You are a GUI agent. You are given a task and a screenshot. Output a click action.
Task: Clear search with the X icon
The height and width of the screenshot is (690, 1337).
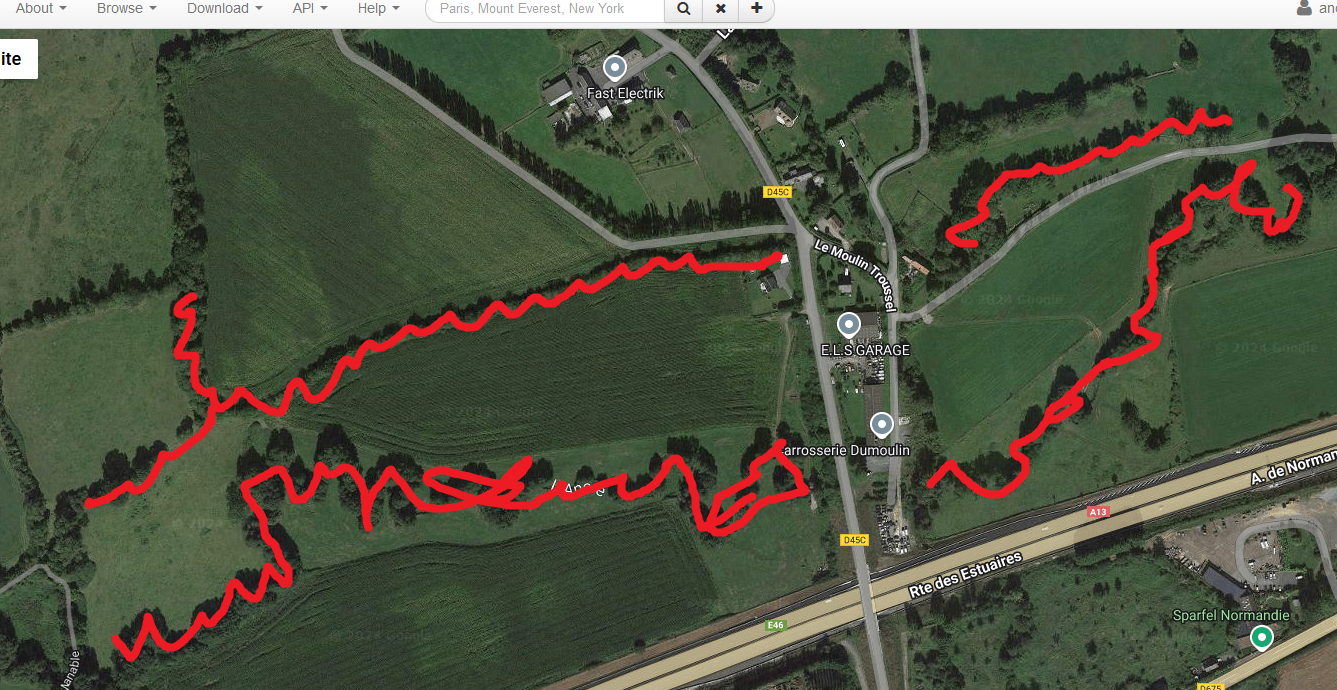click(720, 8)
